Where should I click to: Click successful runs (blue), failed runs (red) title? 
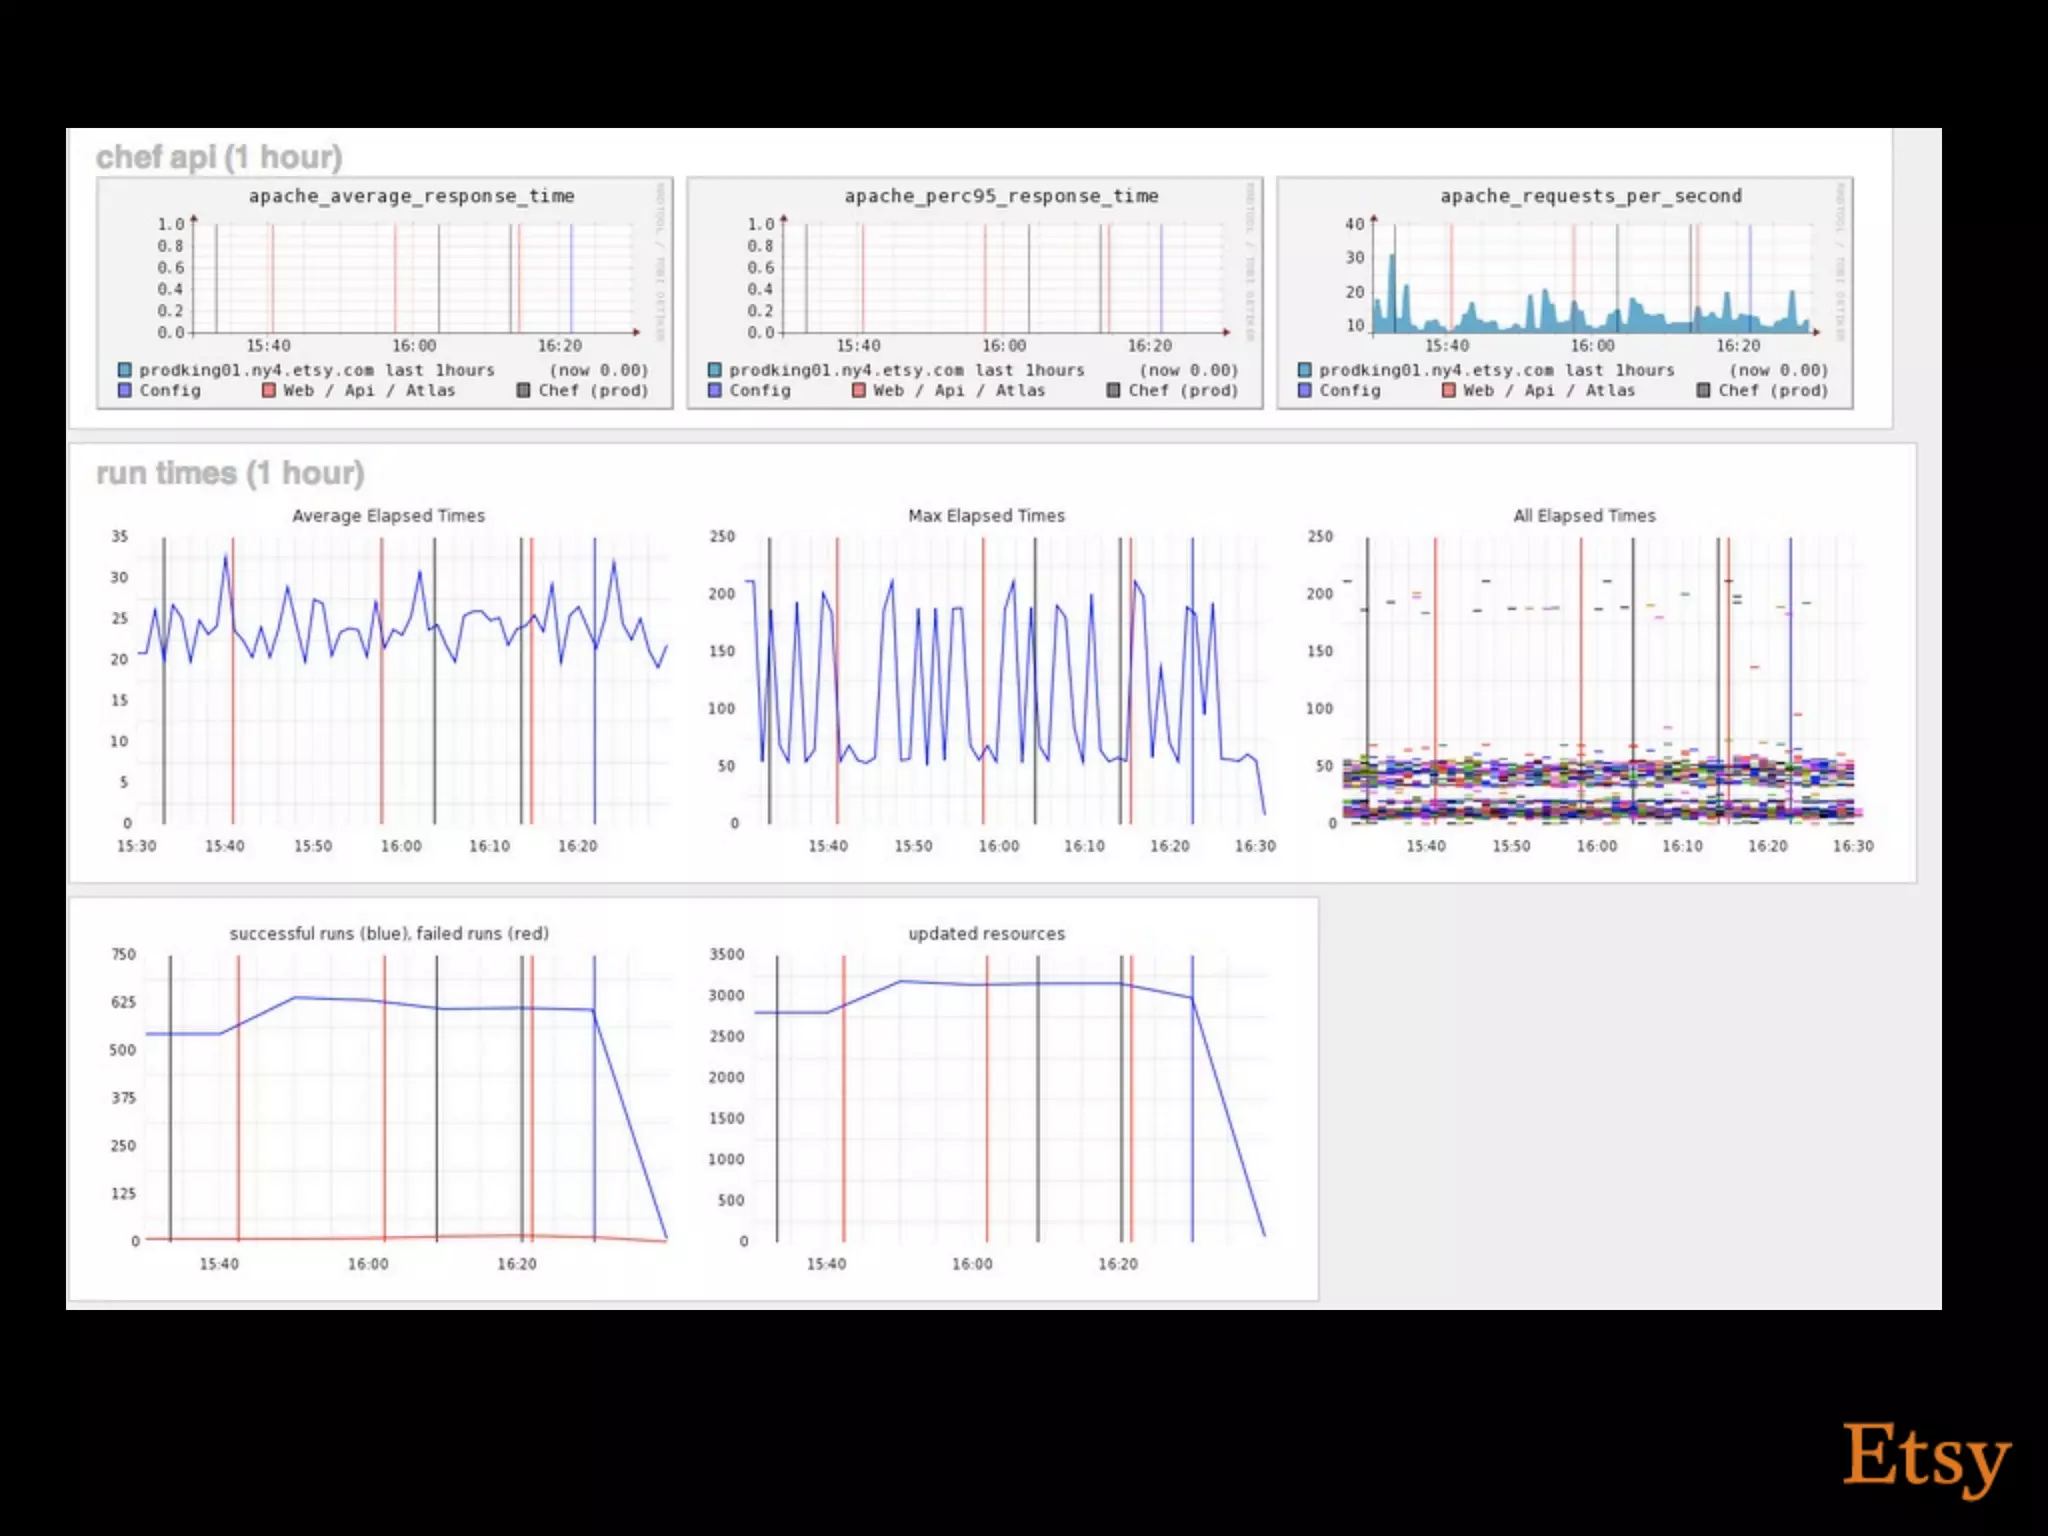coord(389,933)
